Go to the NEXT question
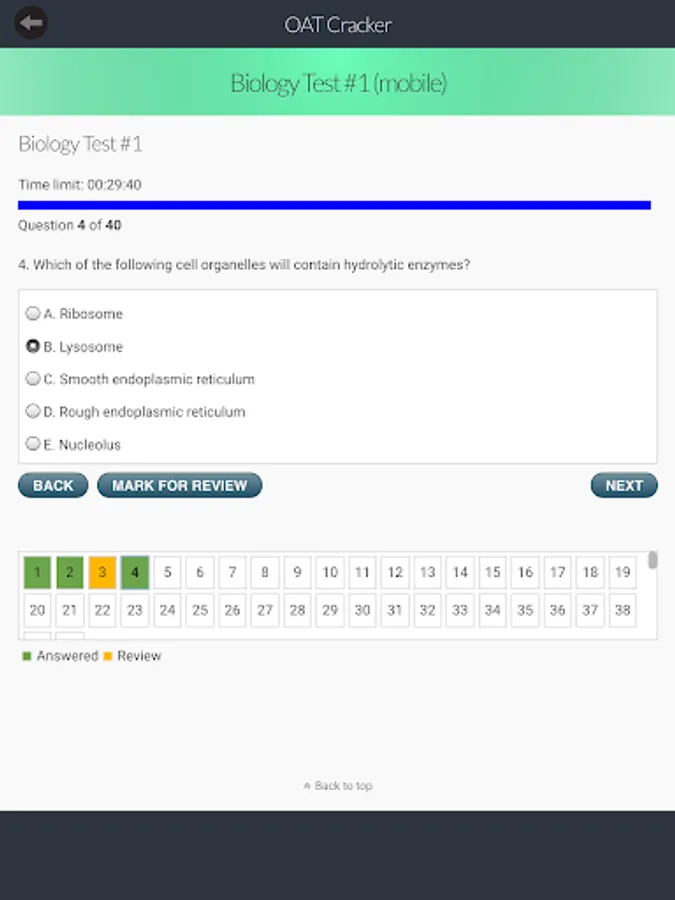 coord(623,485)
